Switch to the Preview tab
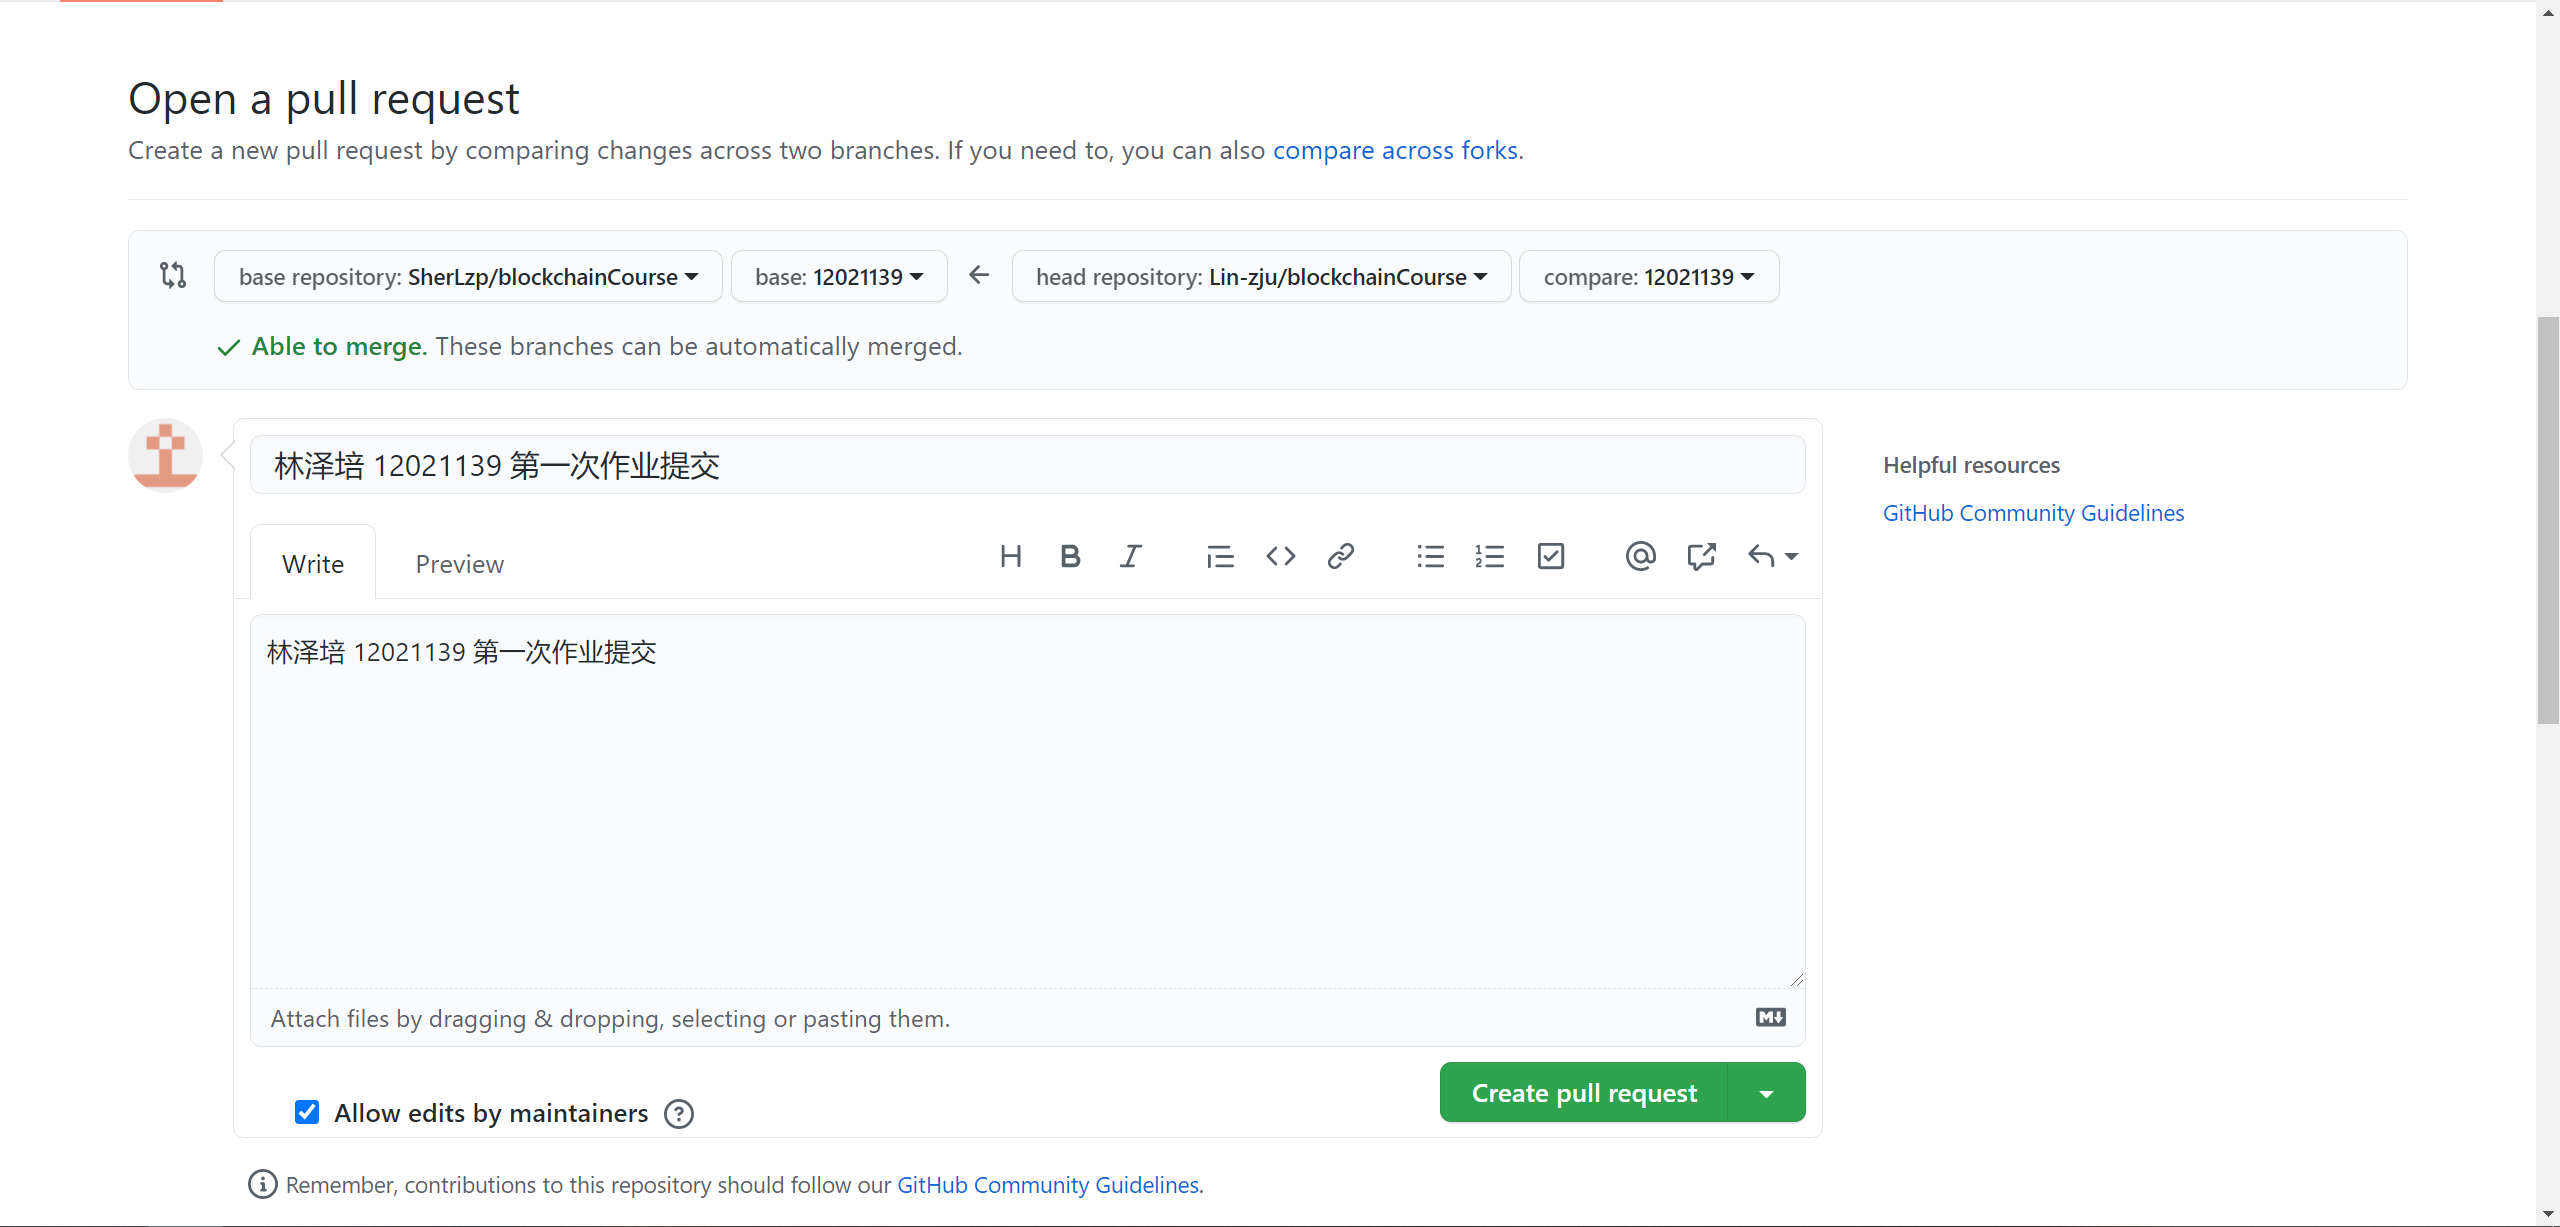 pos(459,564)
